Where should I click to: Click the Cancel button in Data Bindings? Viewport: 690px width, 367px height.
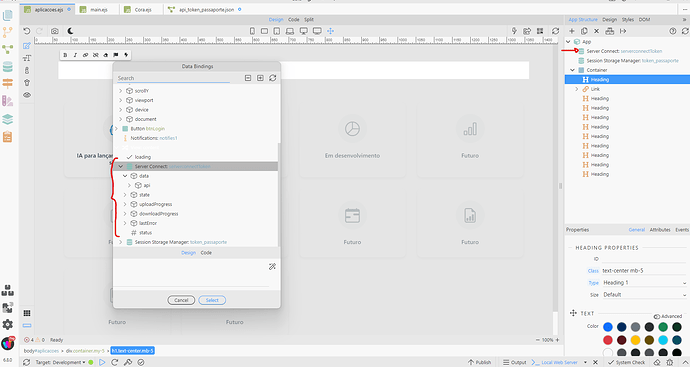click(x=181, y=300)
